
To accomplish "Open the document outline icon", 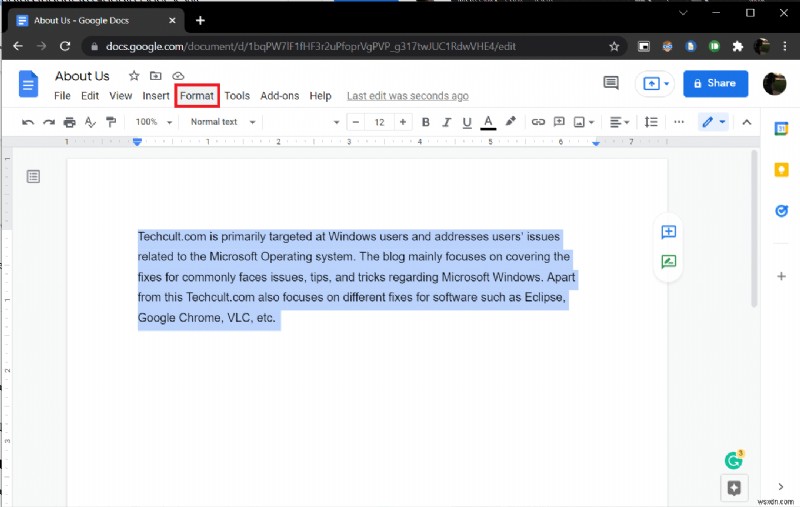I will click(x=33, y=177).
